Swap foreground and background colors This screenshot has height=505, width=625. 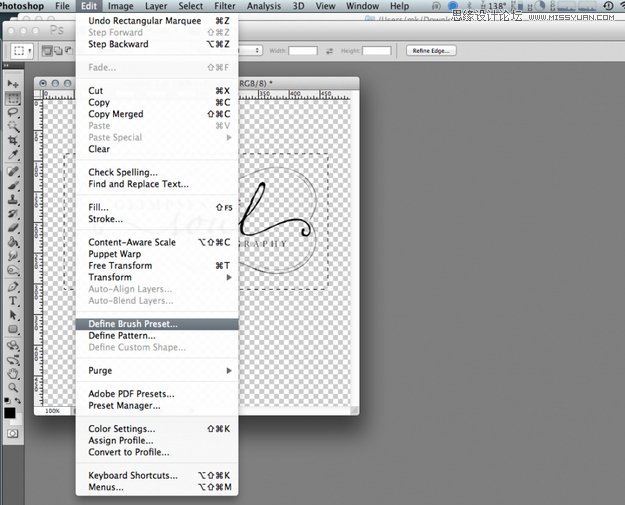(x=18, y=400)
